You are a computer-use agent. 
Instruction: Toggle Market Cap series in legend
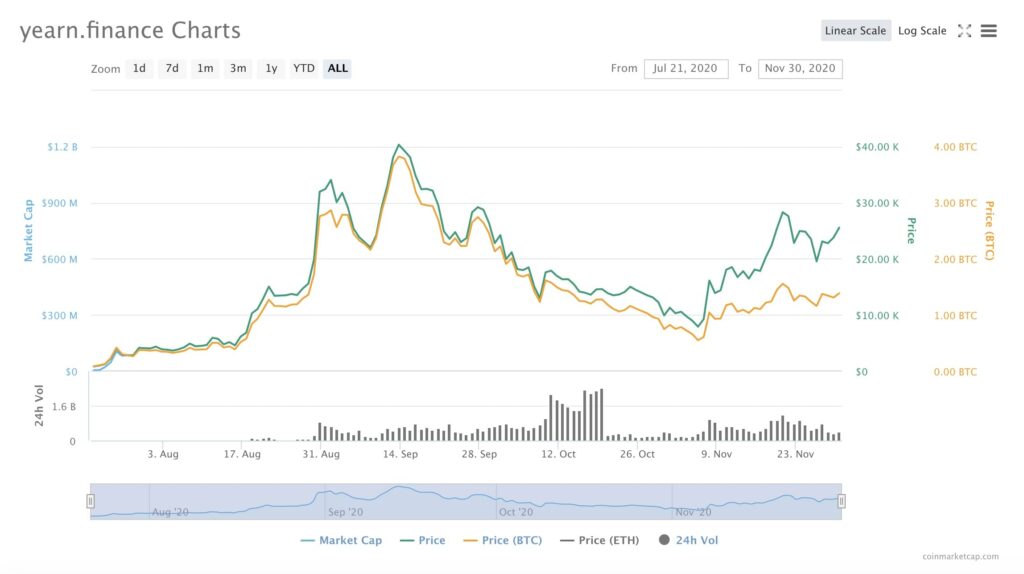coord(341,540)
